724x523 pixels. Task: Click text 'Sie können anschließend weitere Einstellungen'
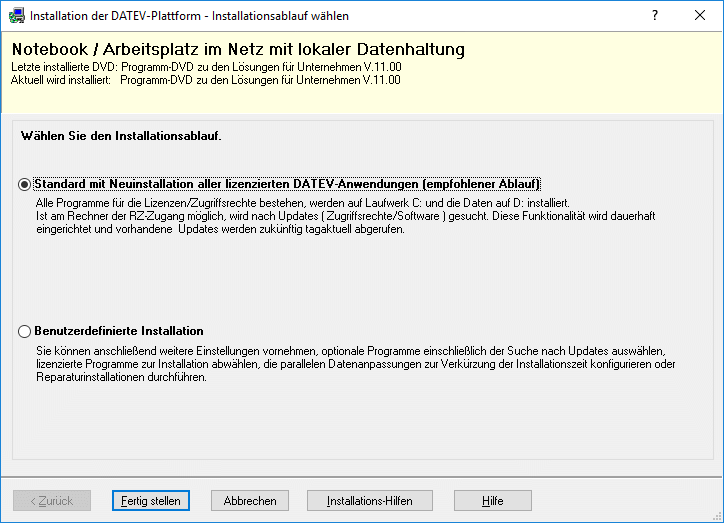[351, 351]
